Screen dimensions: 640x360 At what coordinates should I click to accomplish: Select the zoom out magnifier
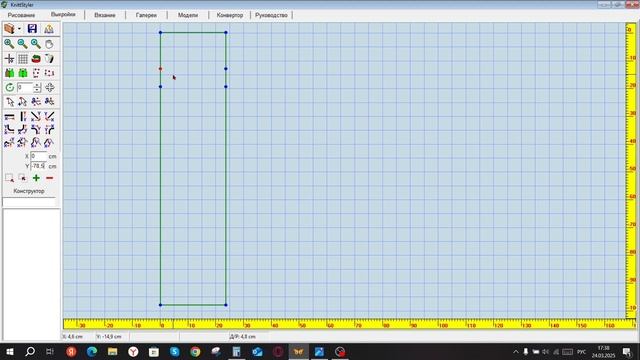(x=22, y=44)
